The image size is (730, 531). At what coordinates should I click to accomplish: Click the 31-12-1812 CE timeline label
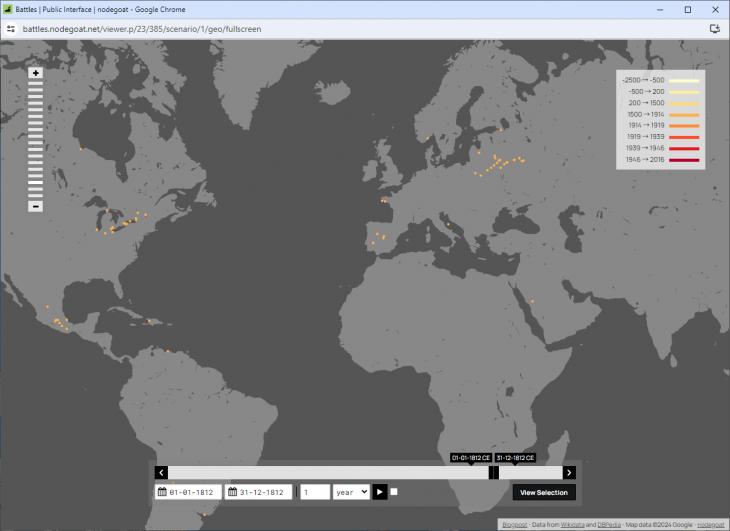(515, 458)
